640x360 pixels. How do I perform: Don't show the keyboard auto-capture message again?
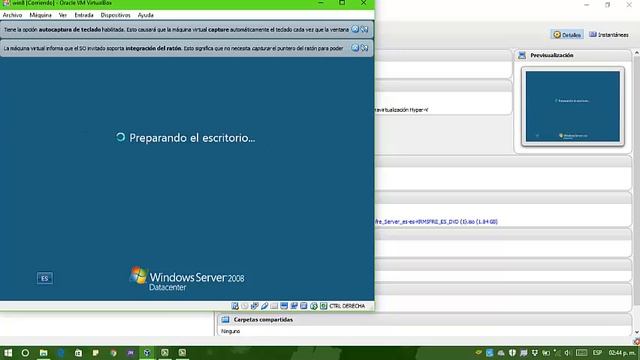pyautogui.click(x=364, y=29)
